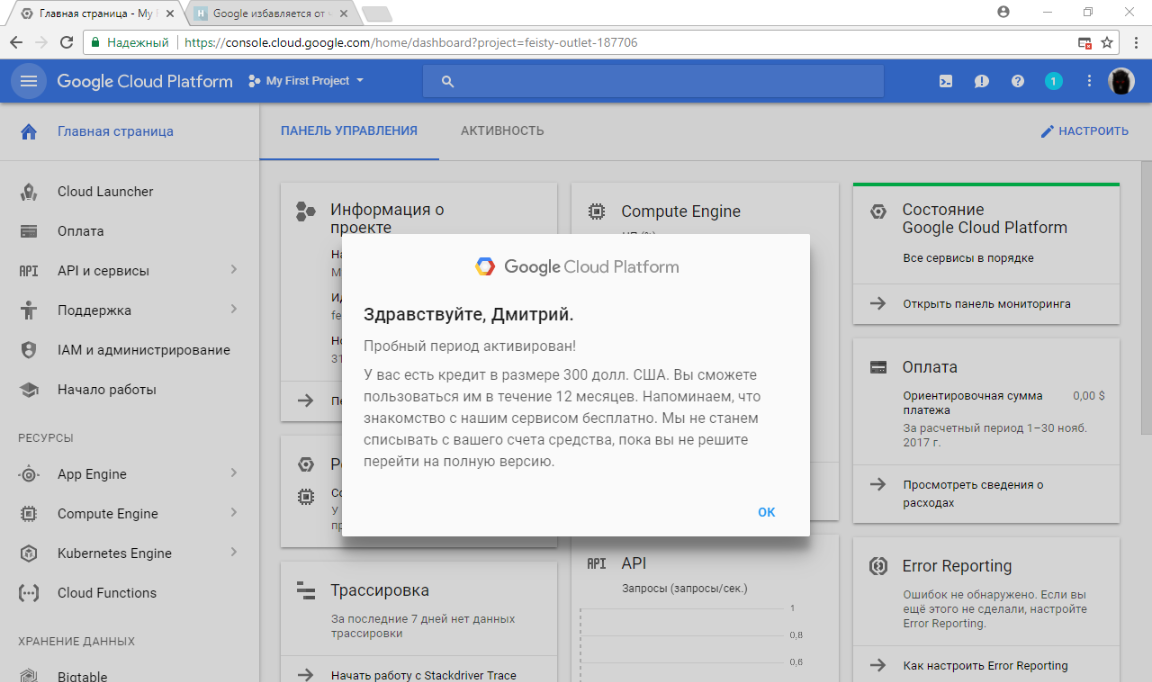The height and width of the screenshot is (682, 1152).
Task: Click the browser address bar URL
Action: pyautogui.click(x=411, y=43)
